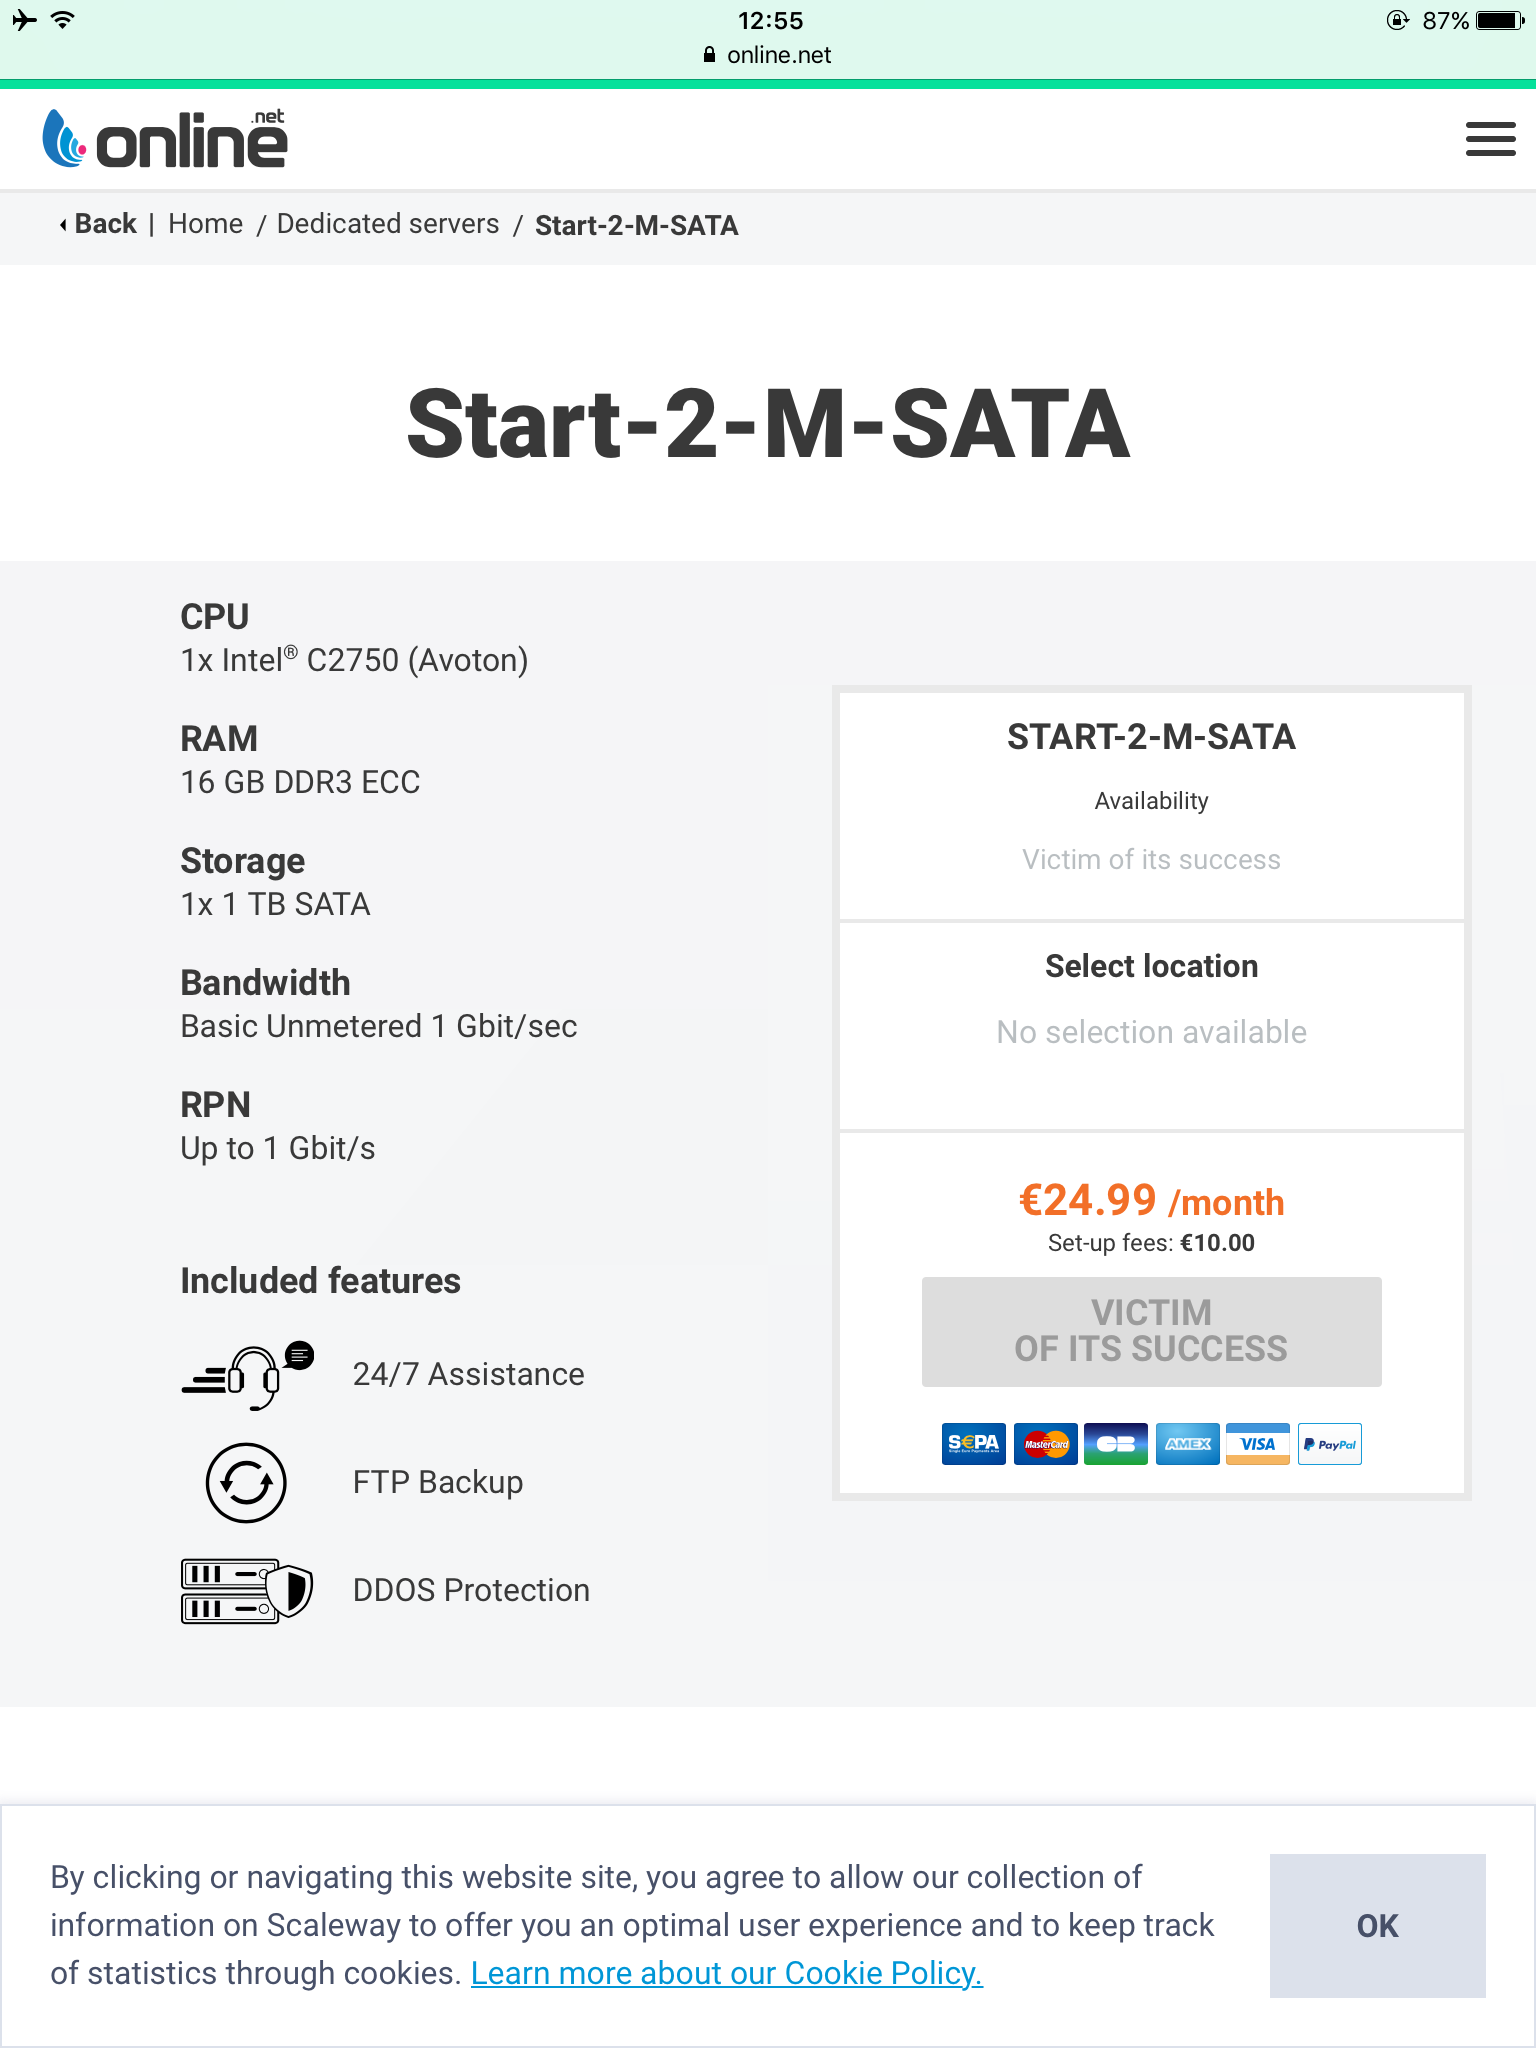
Task: Click the PayPal payment icon
Action: [1330, 1444]
